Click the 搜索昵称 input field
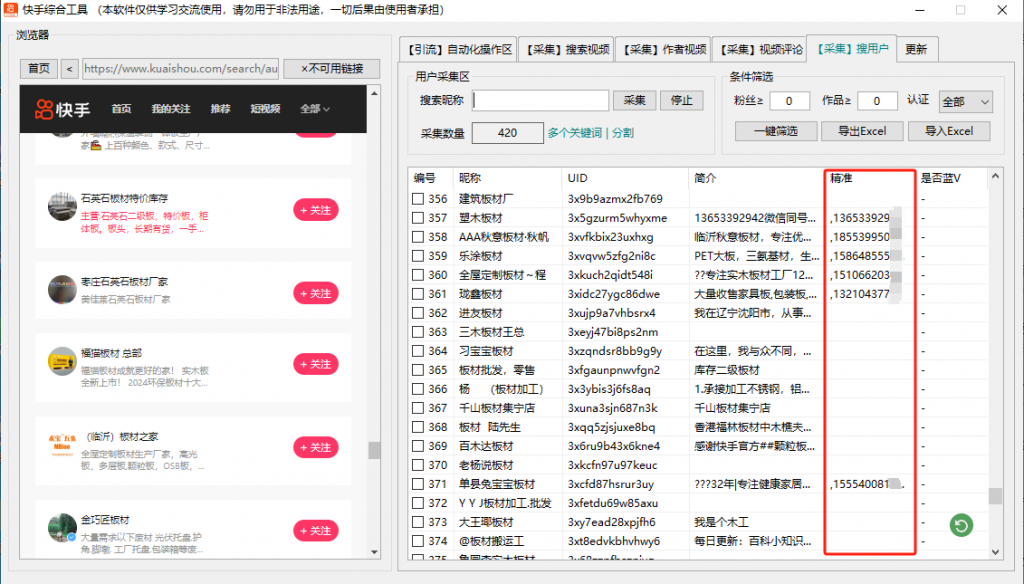 [x=541, y=101]
